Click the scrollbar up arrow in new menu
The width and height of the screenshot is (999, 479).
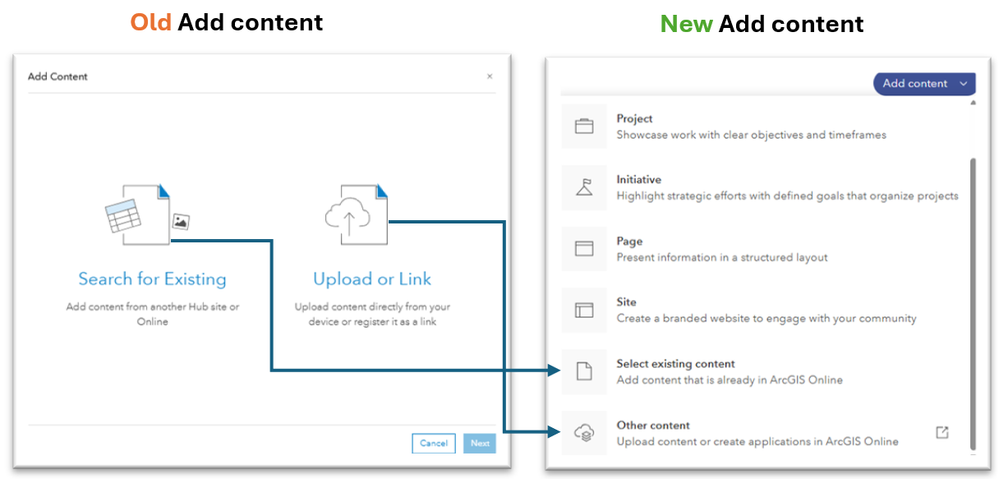(x=972, y=103)
